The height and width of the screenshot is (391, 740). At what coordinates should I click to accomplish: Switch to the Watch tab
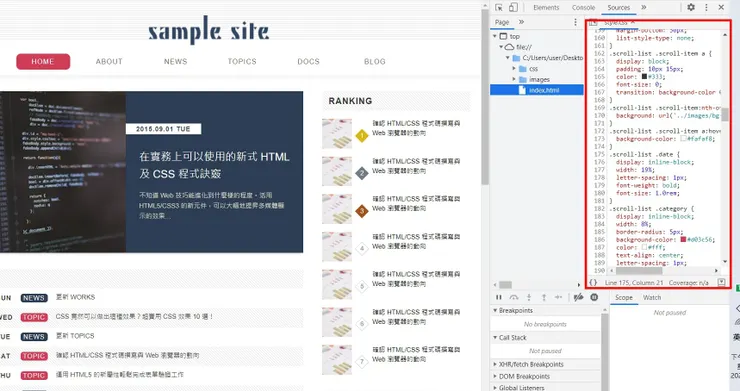[652, 298]
